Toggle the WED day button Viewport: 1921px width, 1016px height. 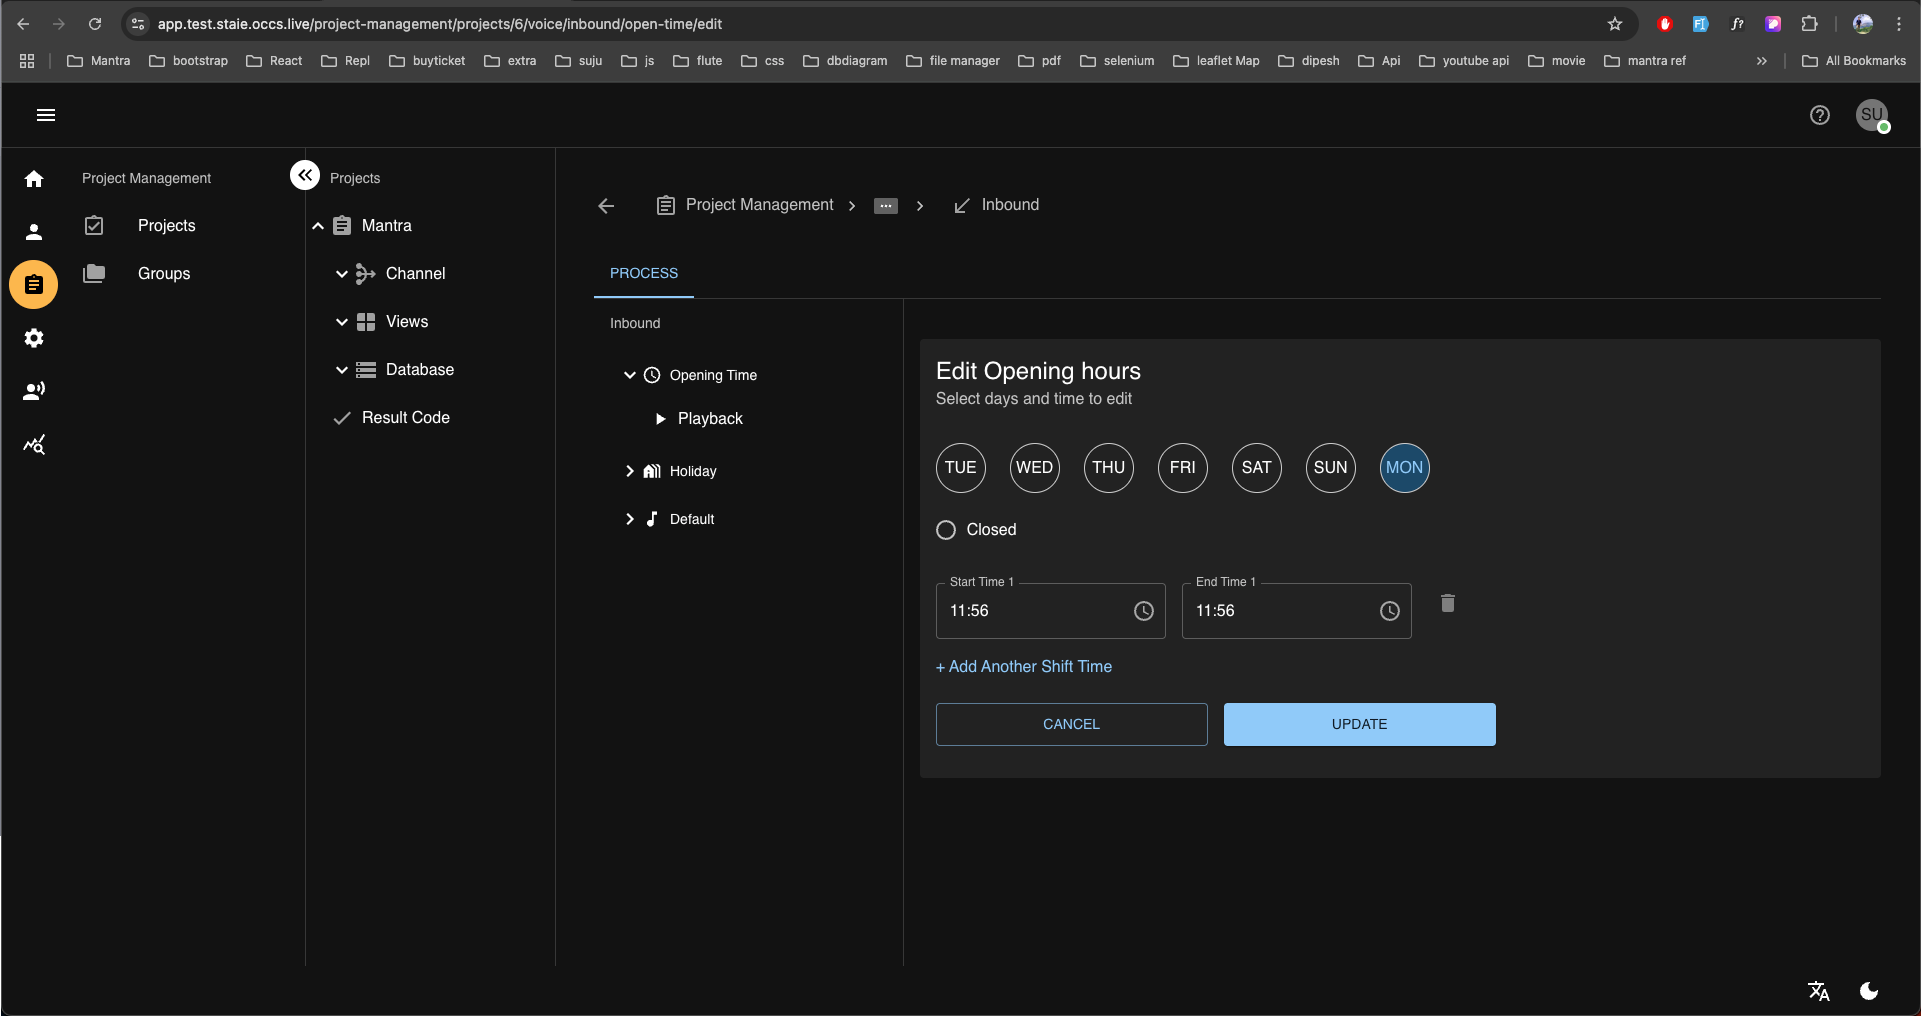(1034, 468)
